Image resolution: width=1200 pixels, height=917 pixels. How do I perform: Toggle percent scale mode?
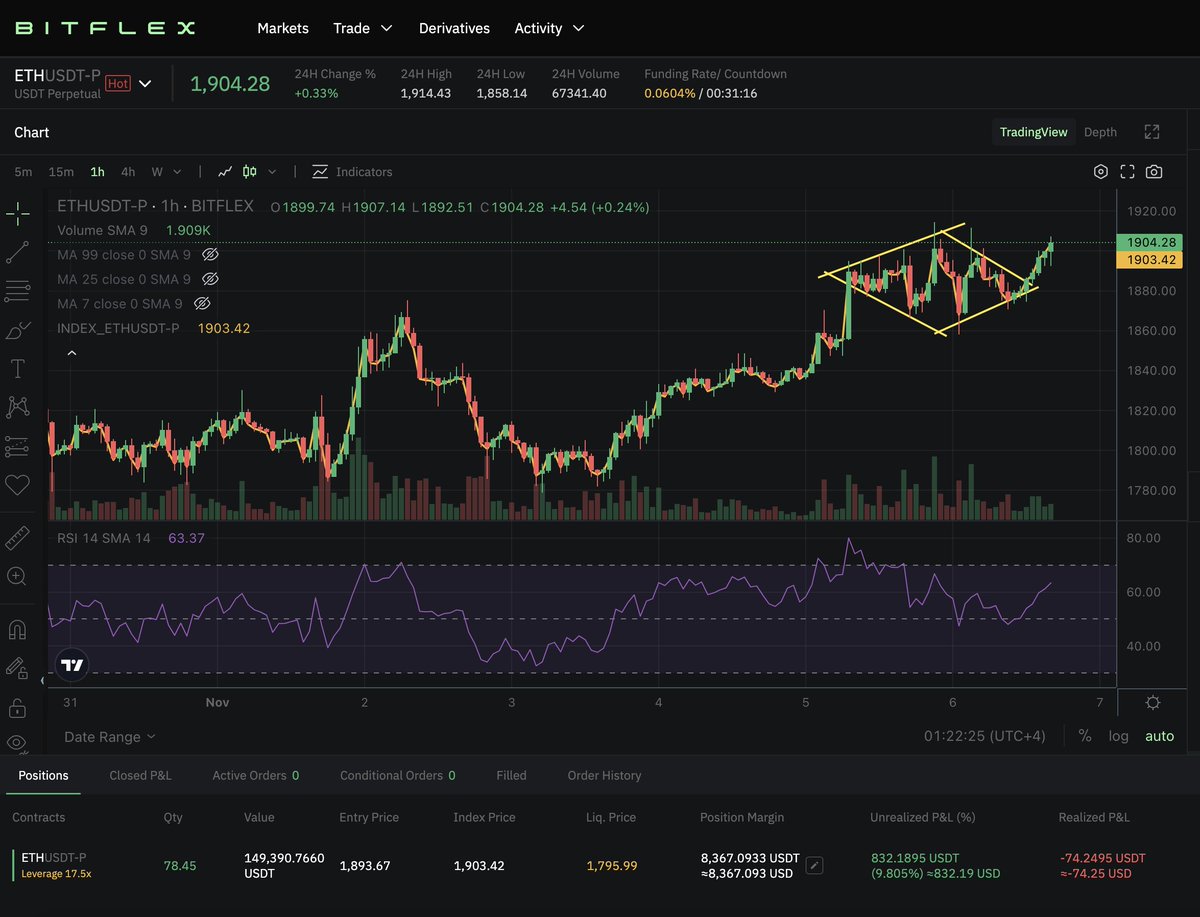pos(1085,736)
